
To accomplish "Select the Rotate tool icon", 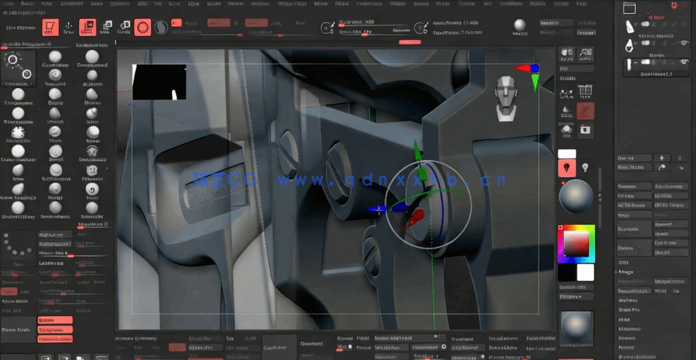I will [x=124, y=28].
